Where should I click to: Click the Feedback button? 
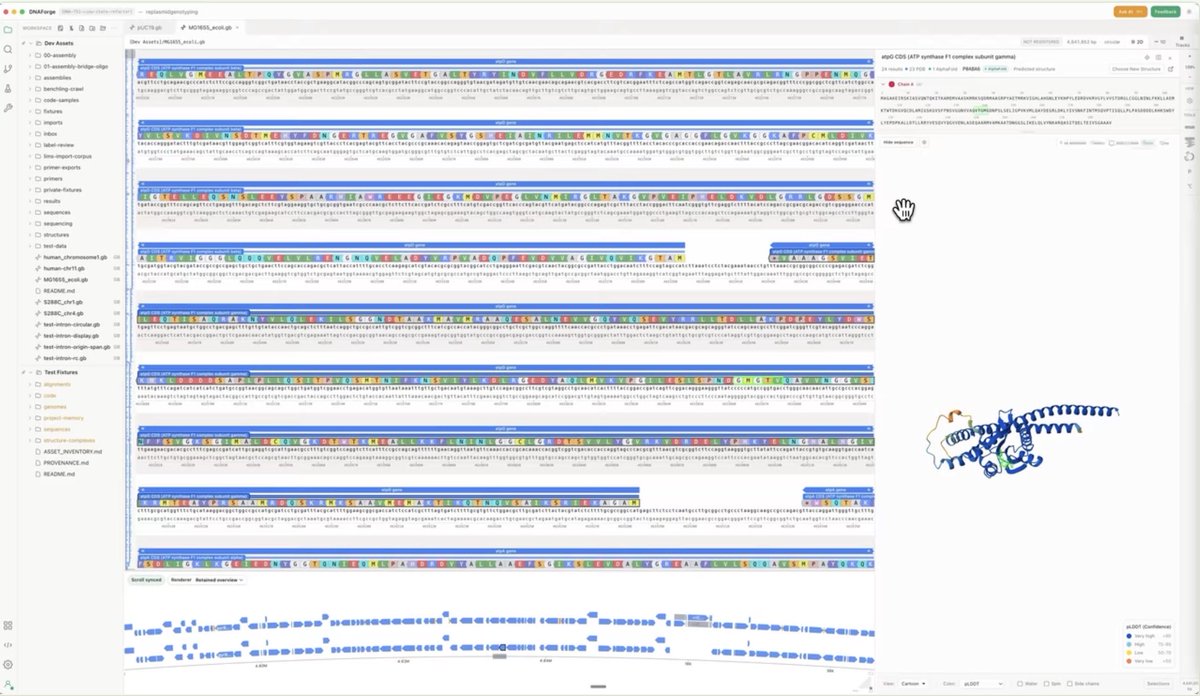coord(1165,11)
